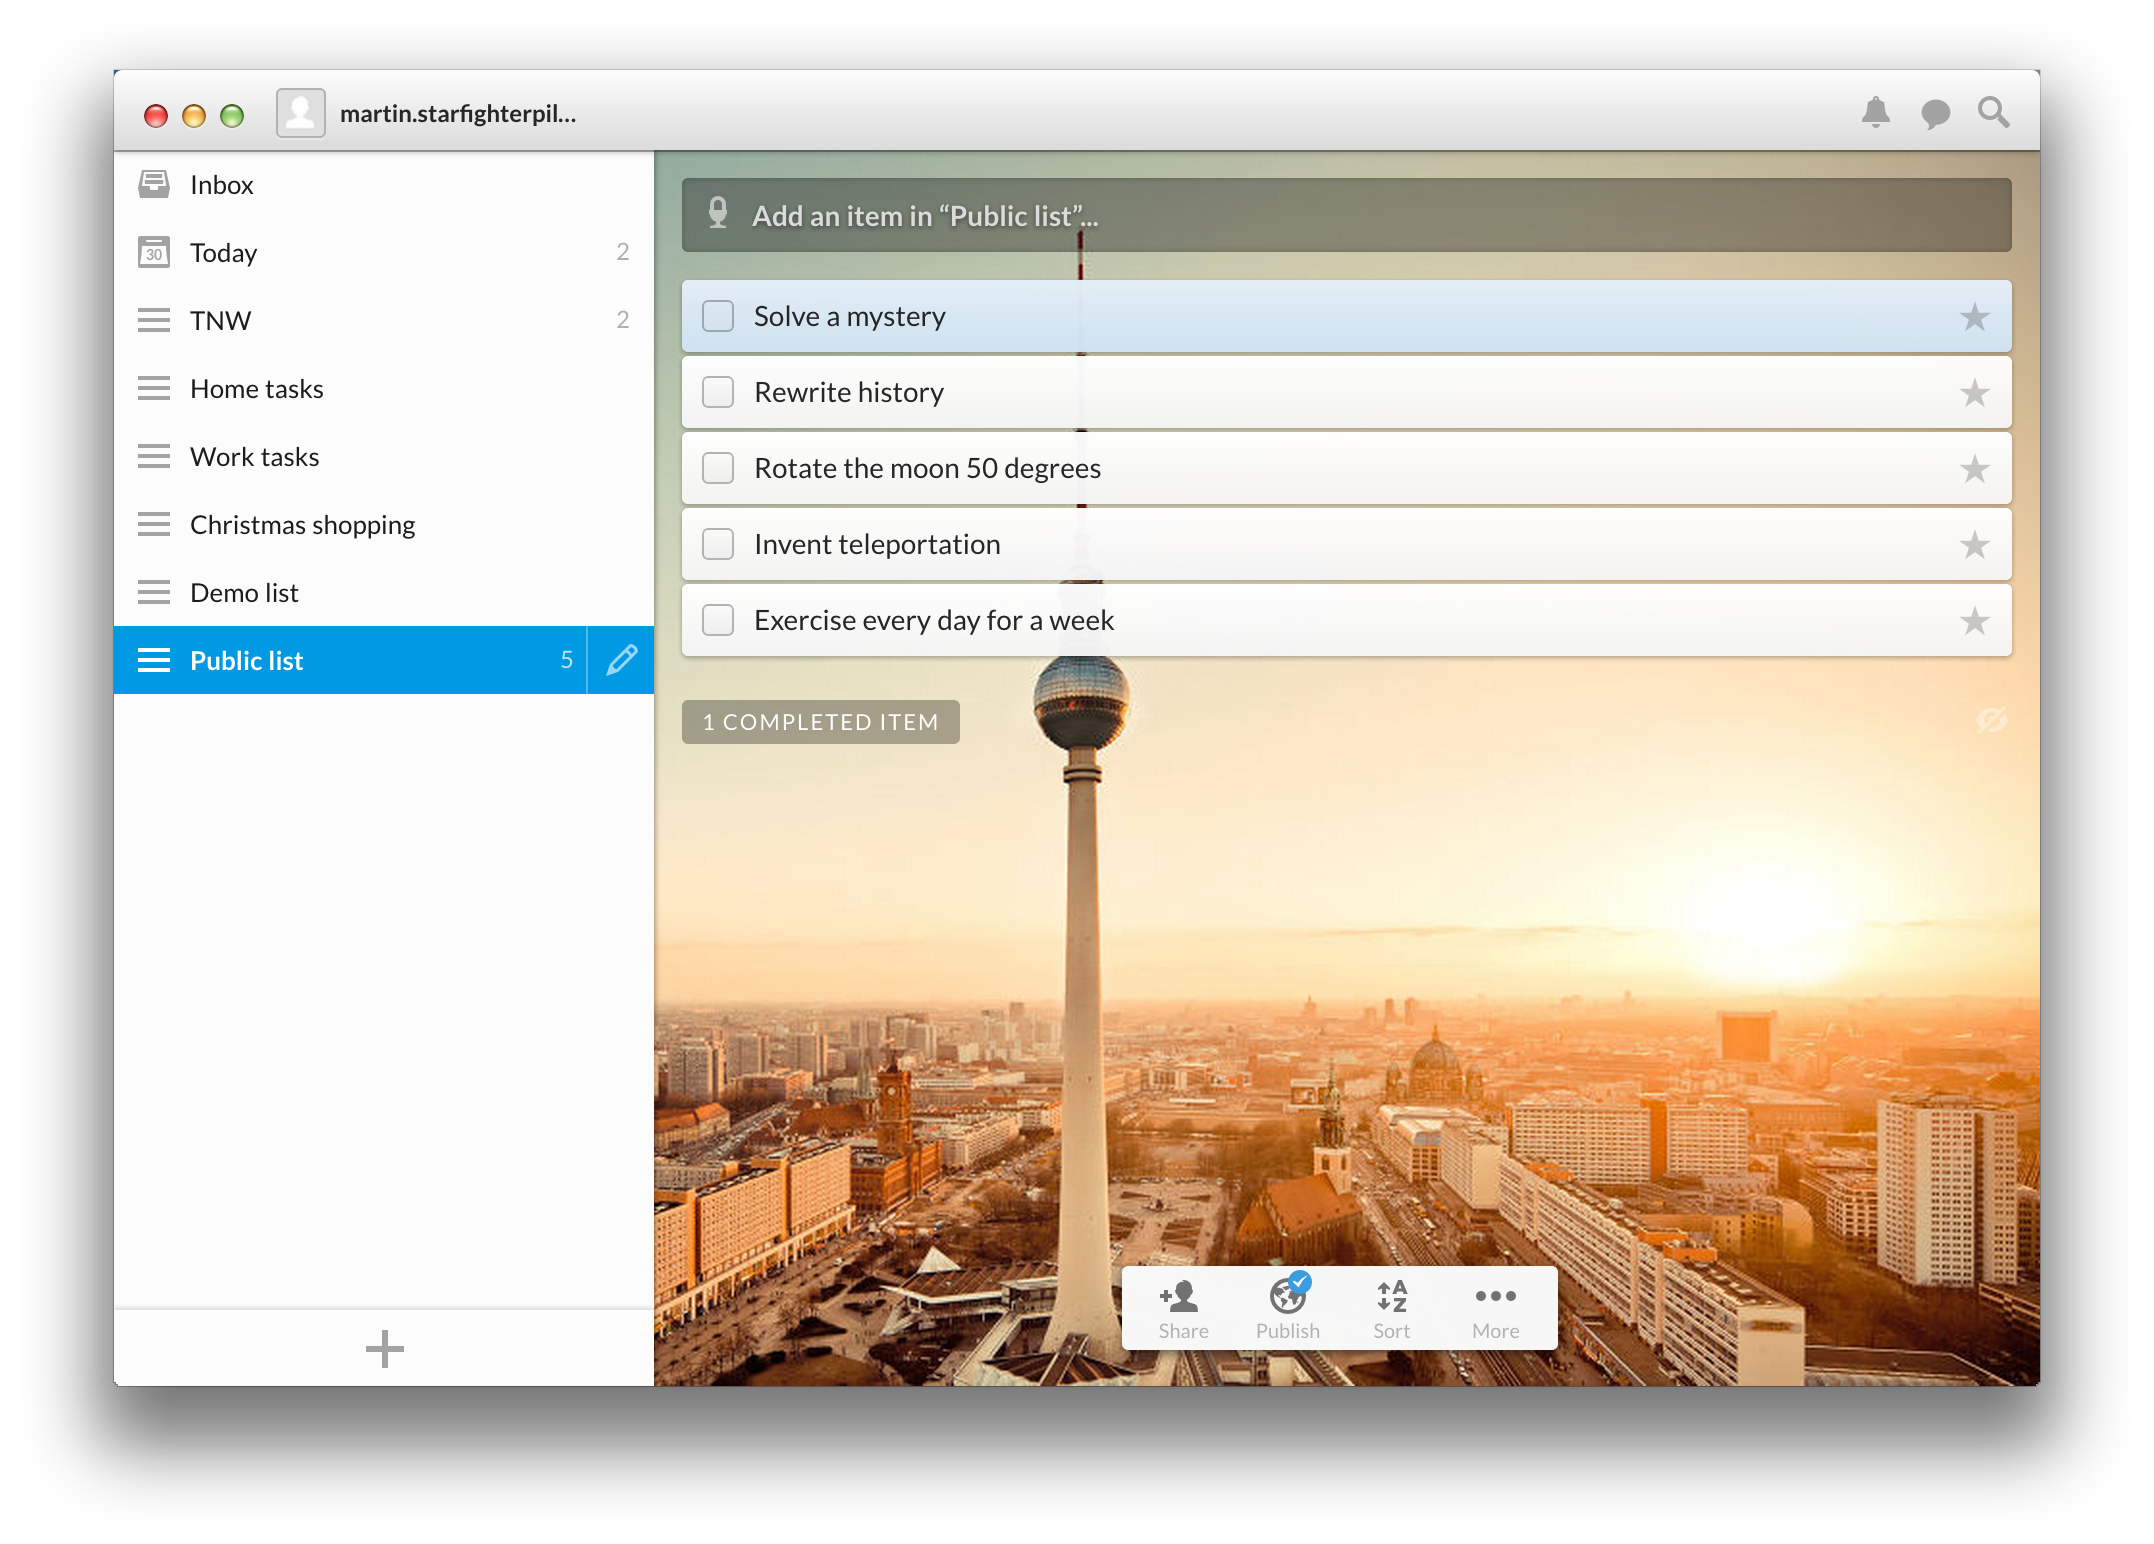
Task: Star the Rewrite history item
Action: click(x=1974, y=393)
